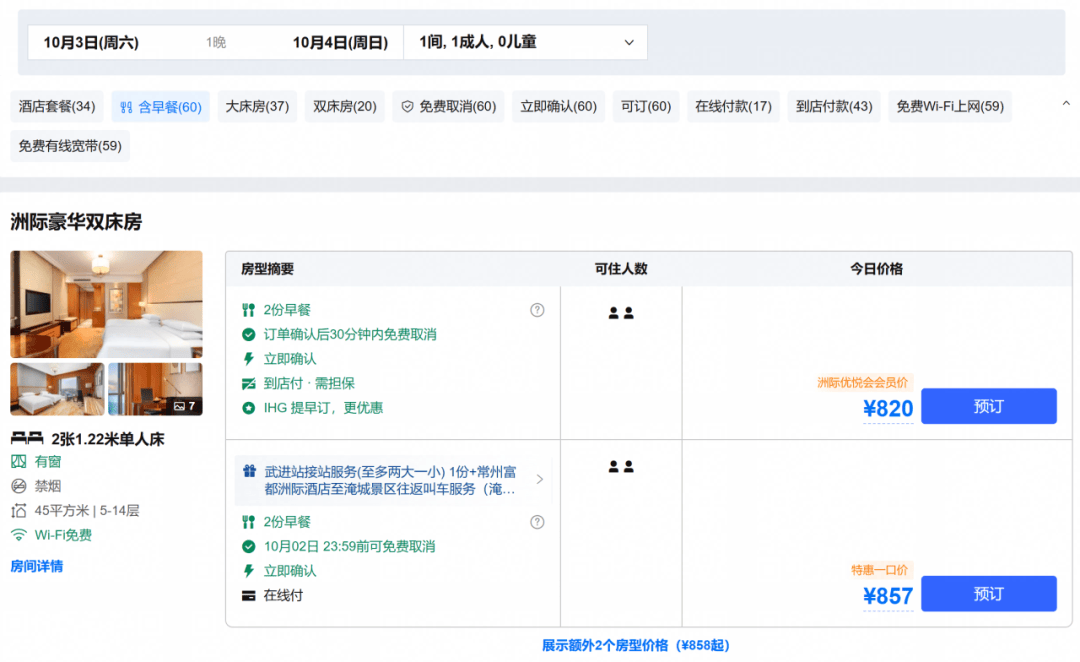Select the 到店付款(43) filter tag
The width and height of the screenshot is (1080, 662).
[x=834, y=107]
